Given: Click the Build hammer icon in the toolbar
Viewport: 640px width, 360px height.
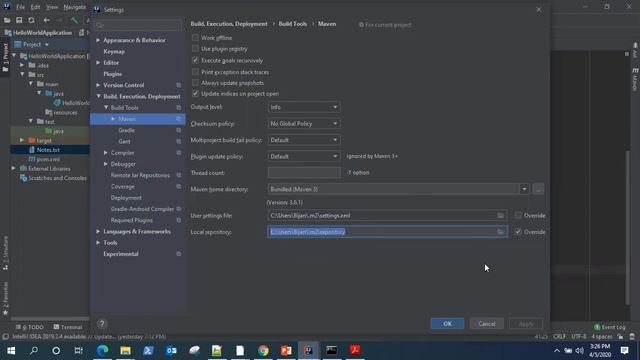Looking at the screenshot, I should point(74,20).
